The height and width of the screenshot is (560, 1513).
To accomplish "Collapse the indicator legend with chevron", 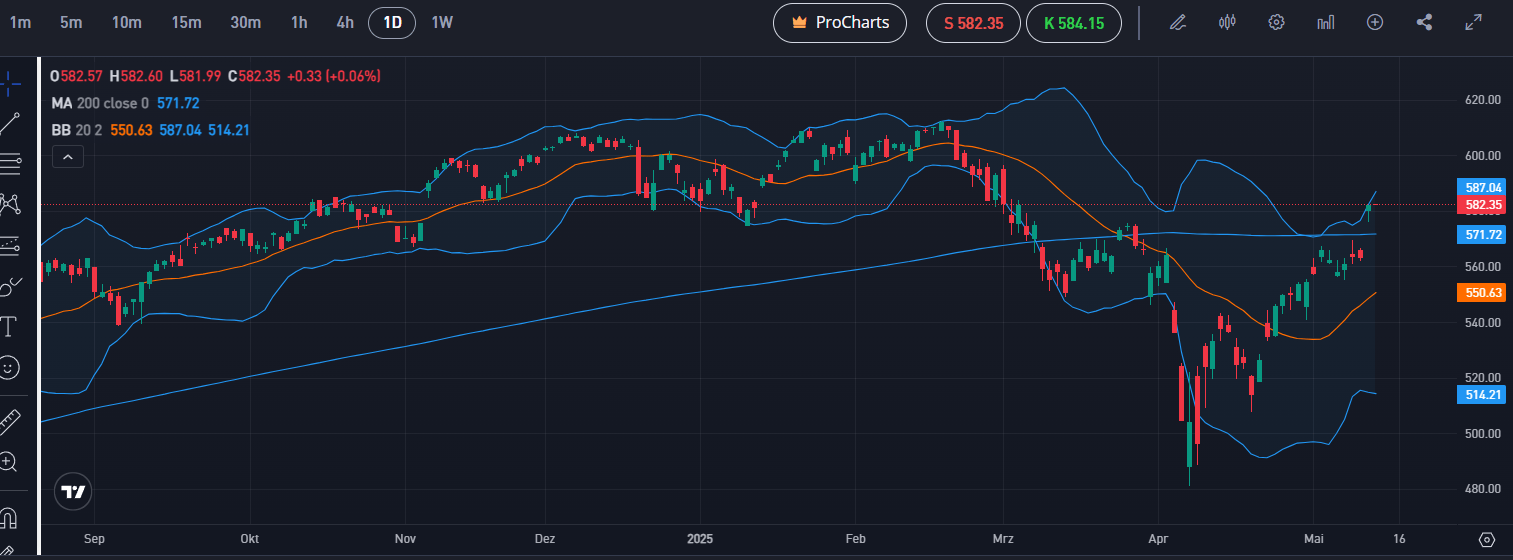I will point(67,156).
